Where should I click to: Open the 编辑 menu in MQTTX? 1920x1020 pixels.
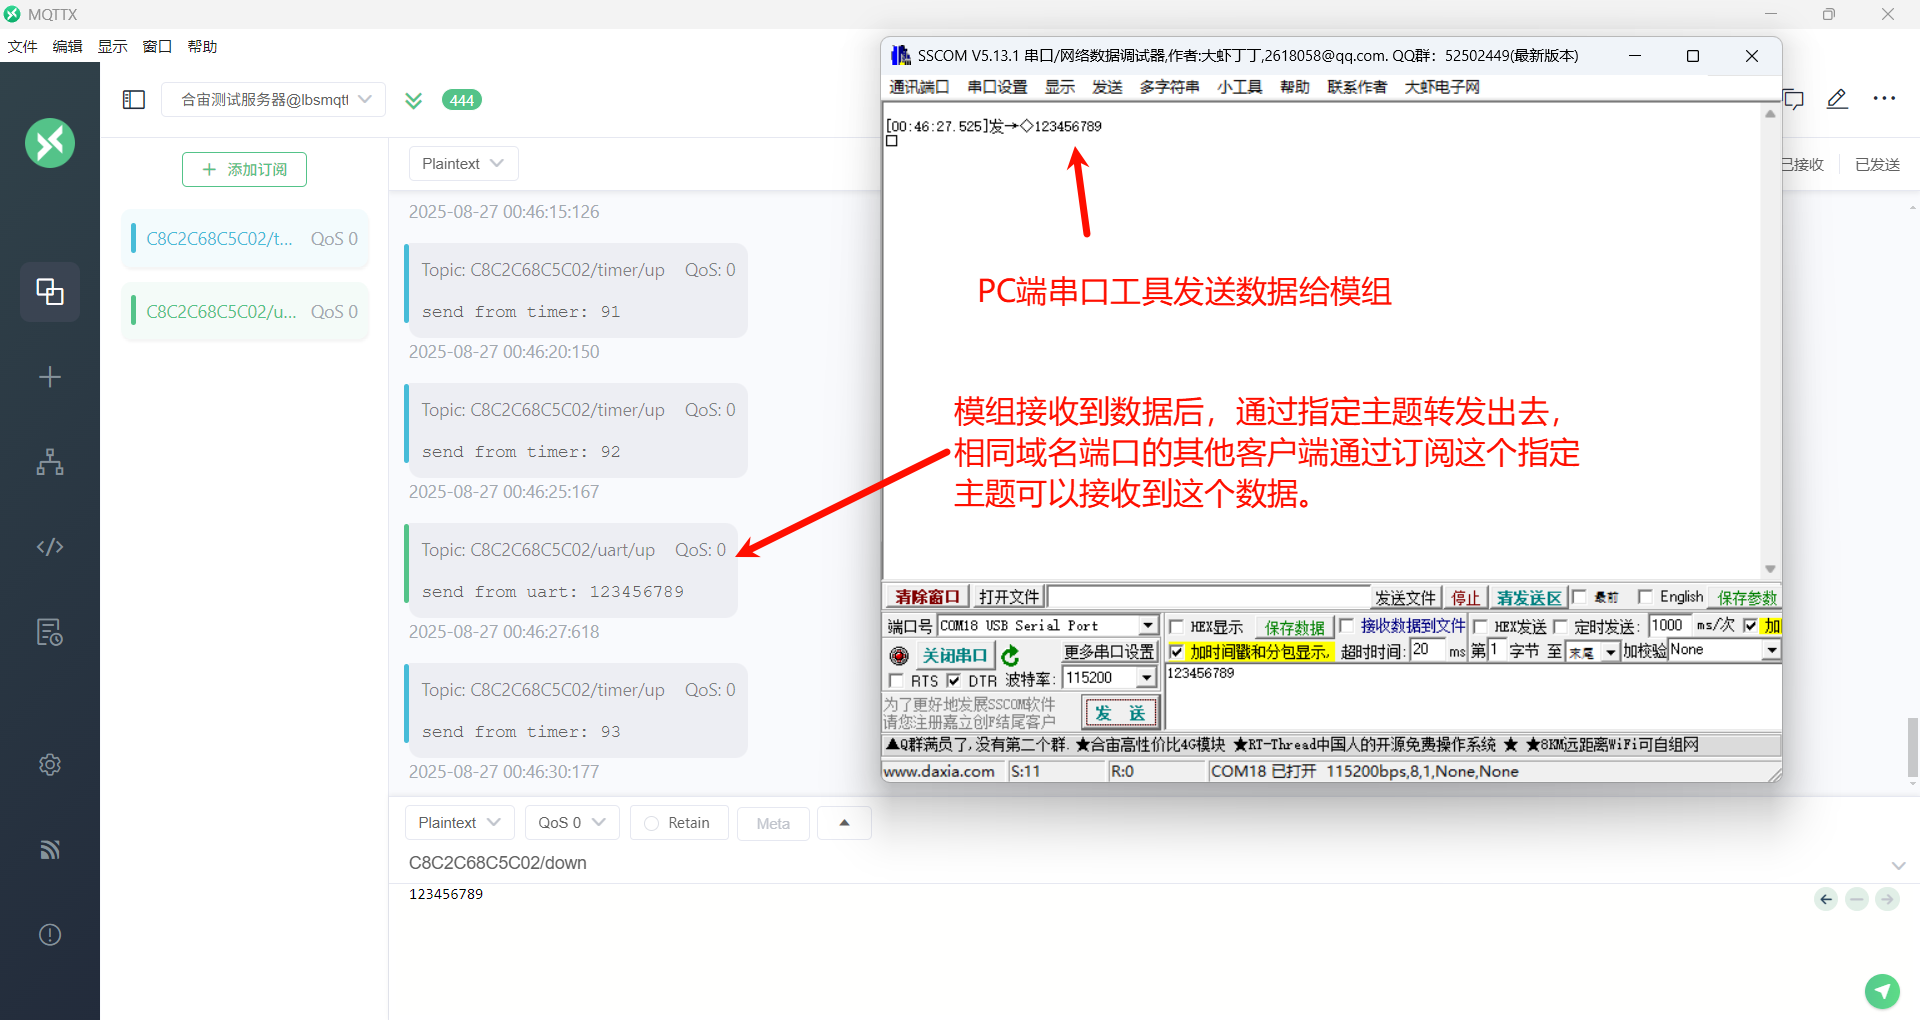[x=67, y=46]
